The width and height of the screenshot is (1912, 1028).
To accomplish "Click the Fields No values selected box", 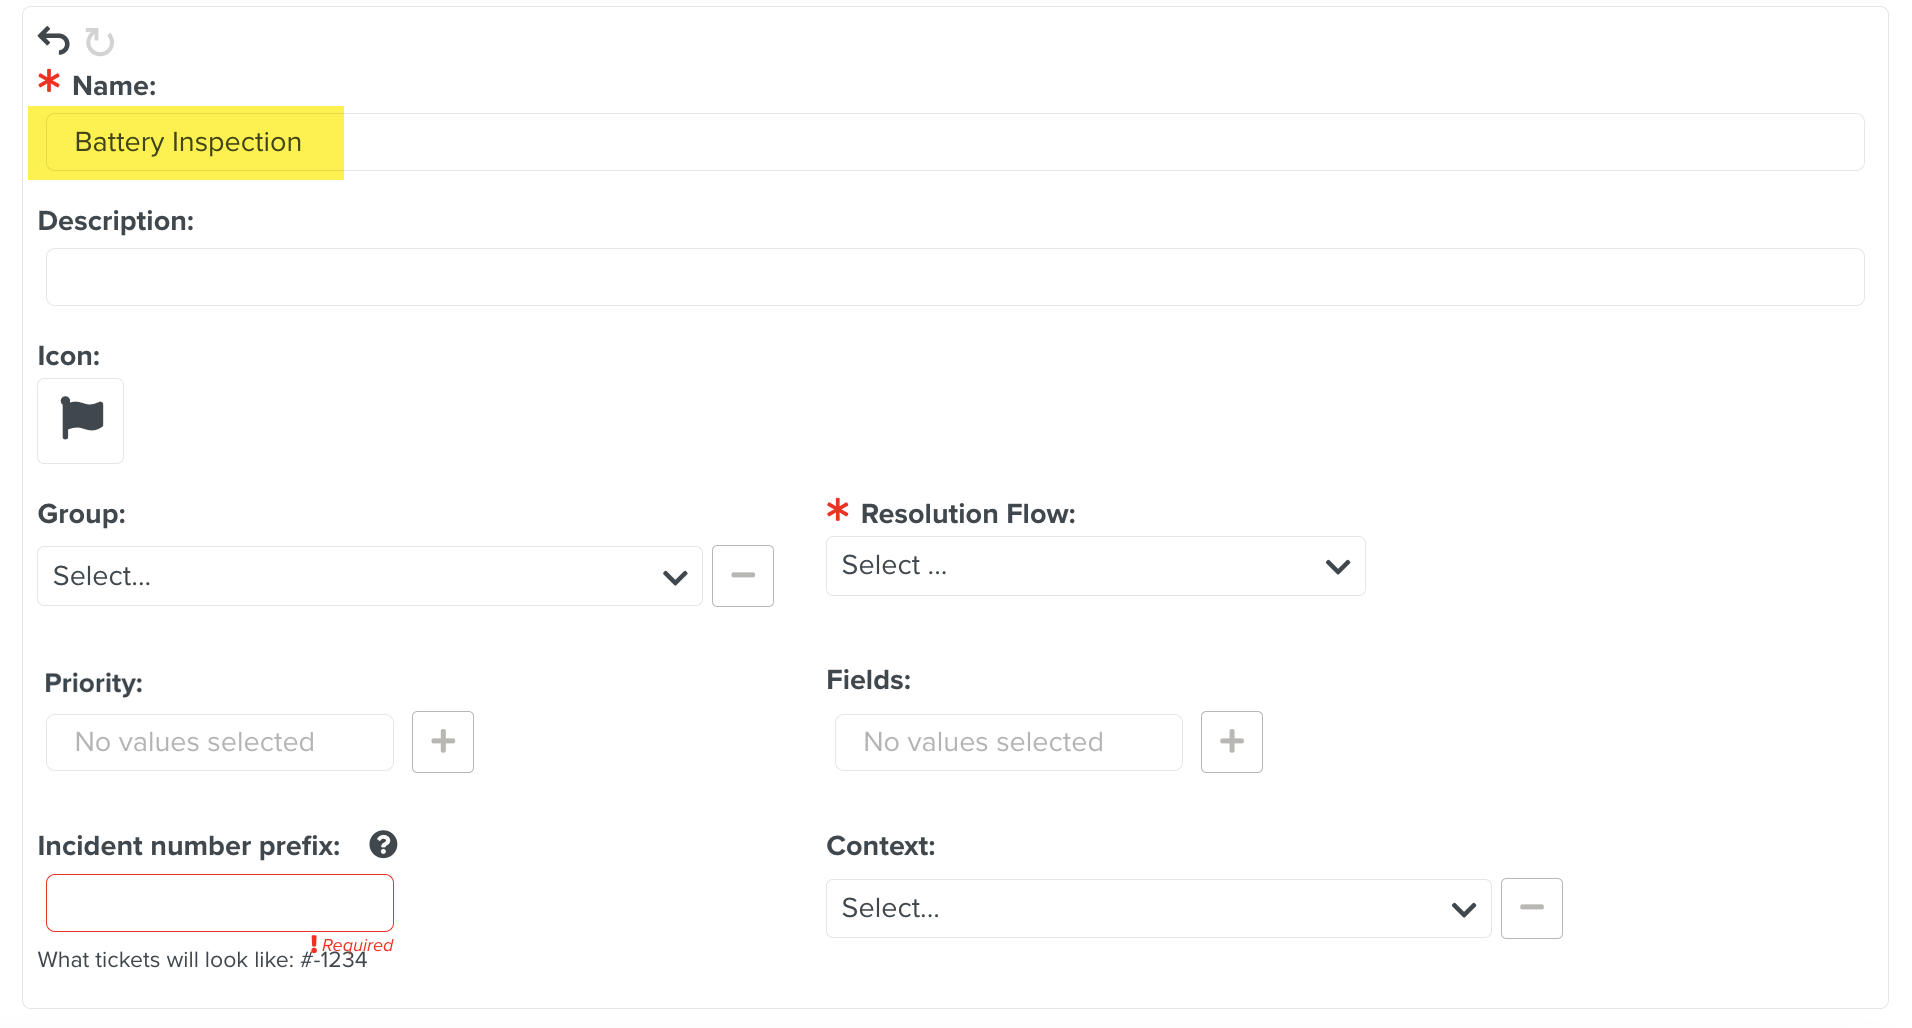I will click(x=1009, y=742).
